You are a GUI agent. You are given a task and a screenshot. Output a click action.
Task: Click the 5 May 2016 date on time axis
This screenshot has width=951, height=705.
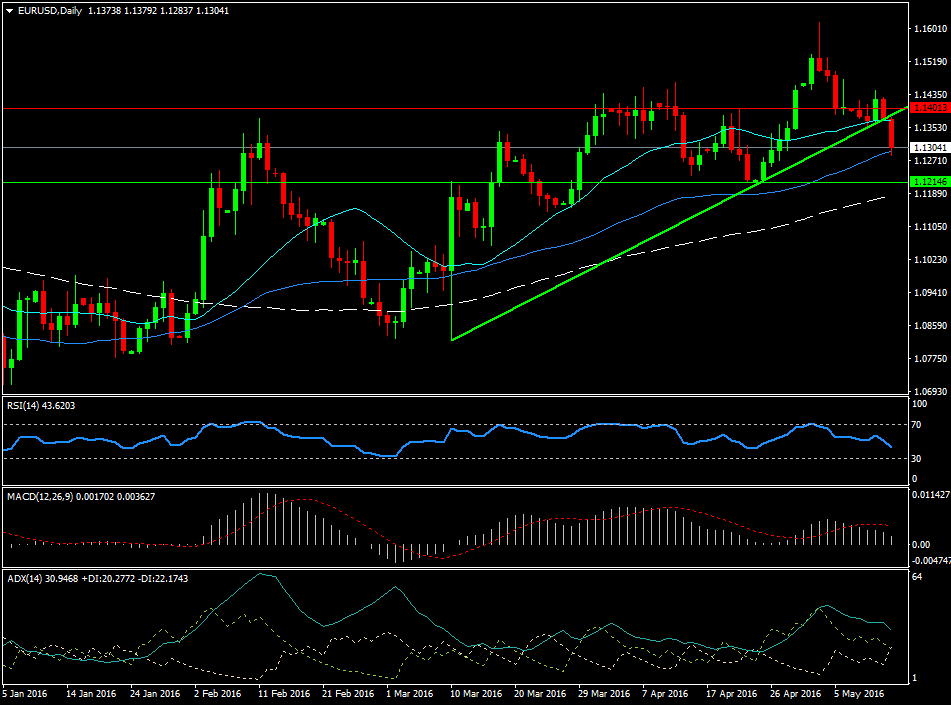859,693
